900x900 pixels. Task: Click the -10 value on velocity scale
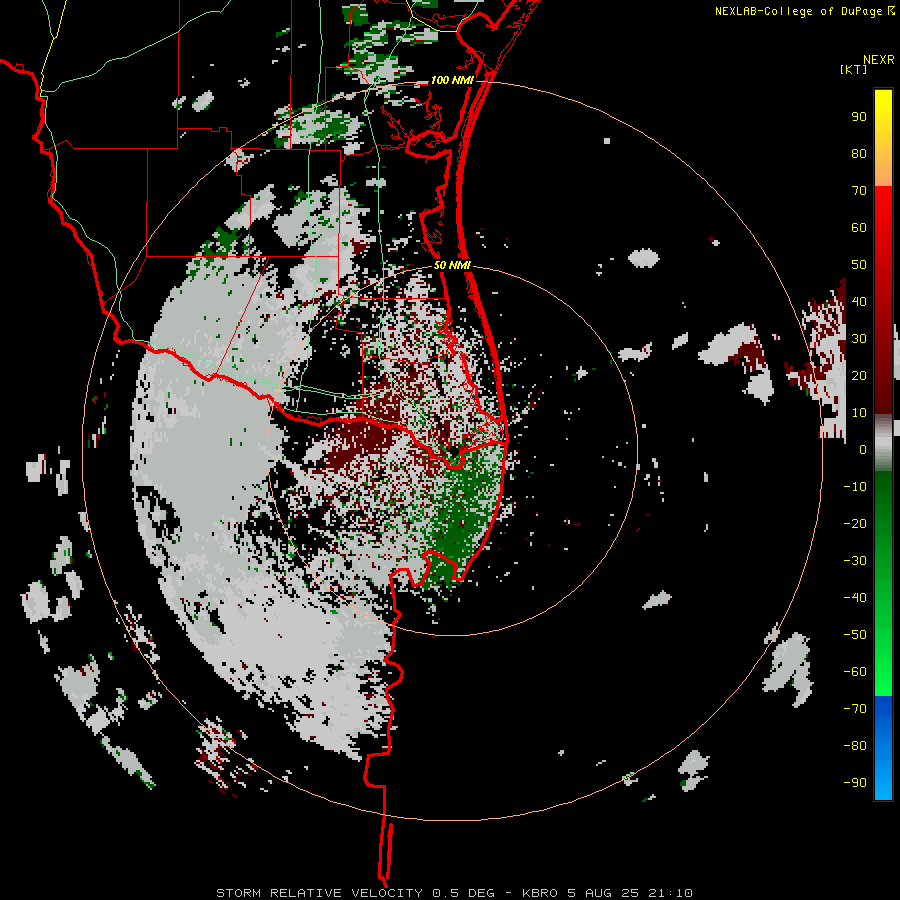pos(855,487)
